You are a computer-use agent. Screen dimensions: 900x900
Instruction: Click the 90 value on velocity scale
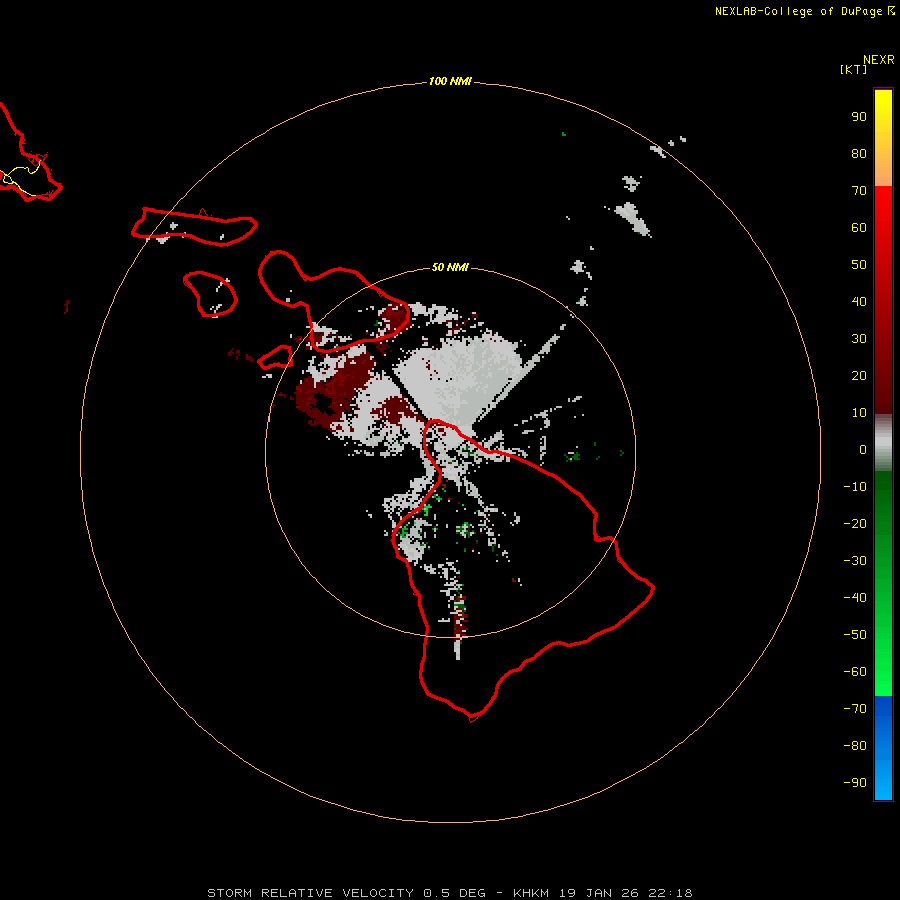[x=859, y=117]
